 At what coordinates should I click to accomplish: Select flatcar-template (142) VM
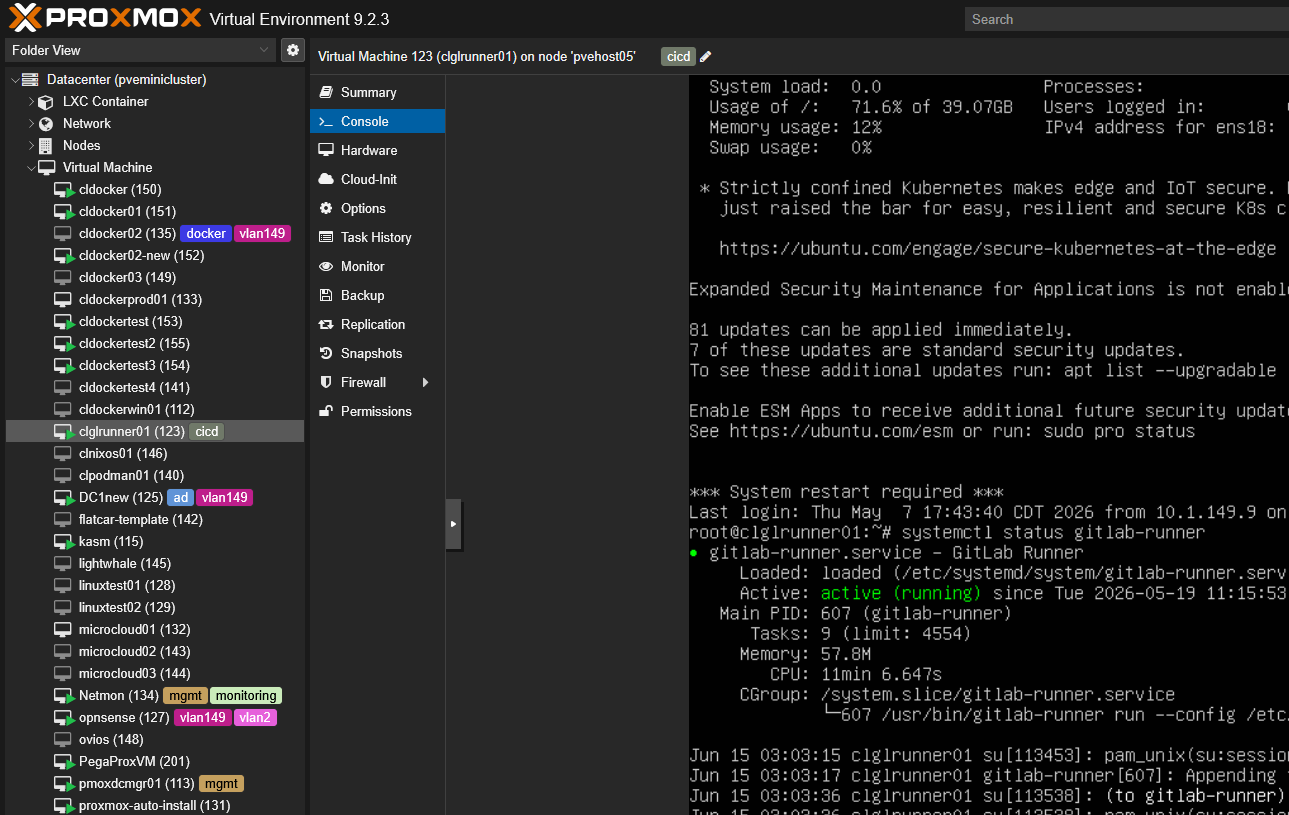point(155,519)
